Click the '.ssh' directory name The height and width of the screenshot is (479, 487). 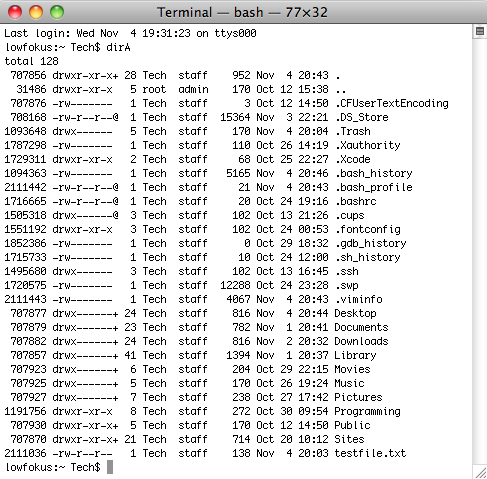click(347, 271)
